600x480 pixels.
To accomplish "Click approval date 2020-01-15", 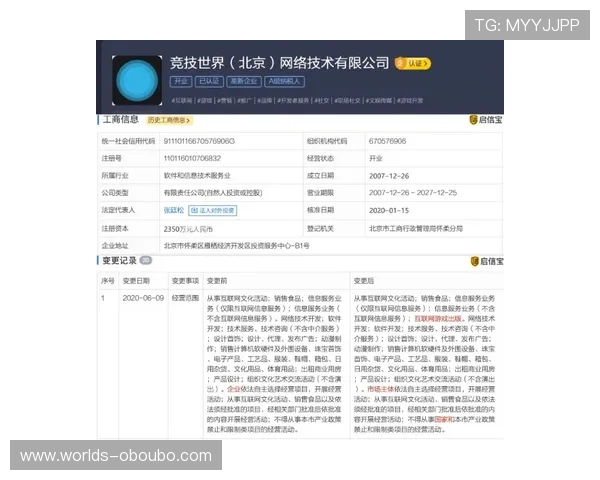I will pos(389,211).
